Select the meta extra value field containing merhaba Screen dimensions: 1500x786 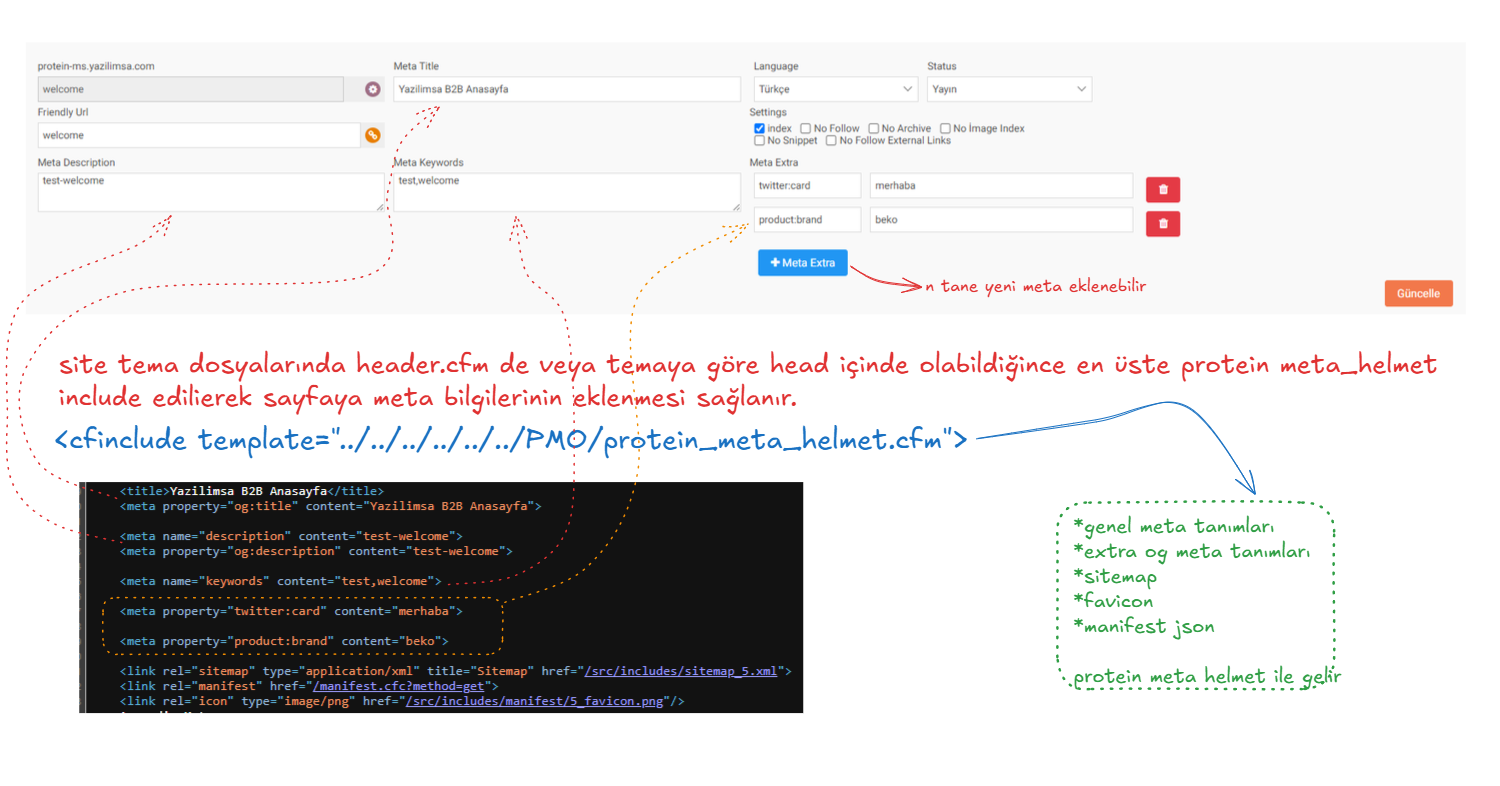click(1000, 186)
